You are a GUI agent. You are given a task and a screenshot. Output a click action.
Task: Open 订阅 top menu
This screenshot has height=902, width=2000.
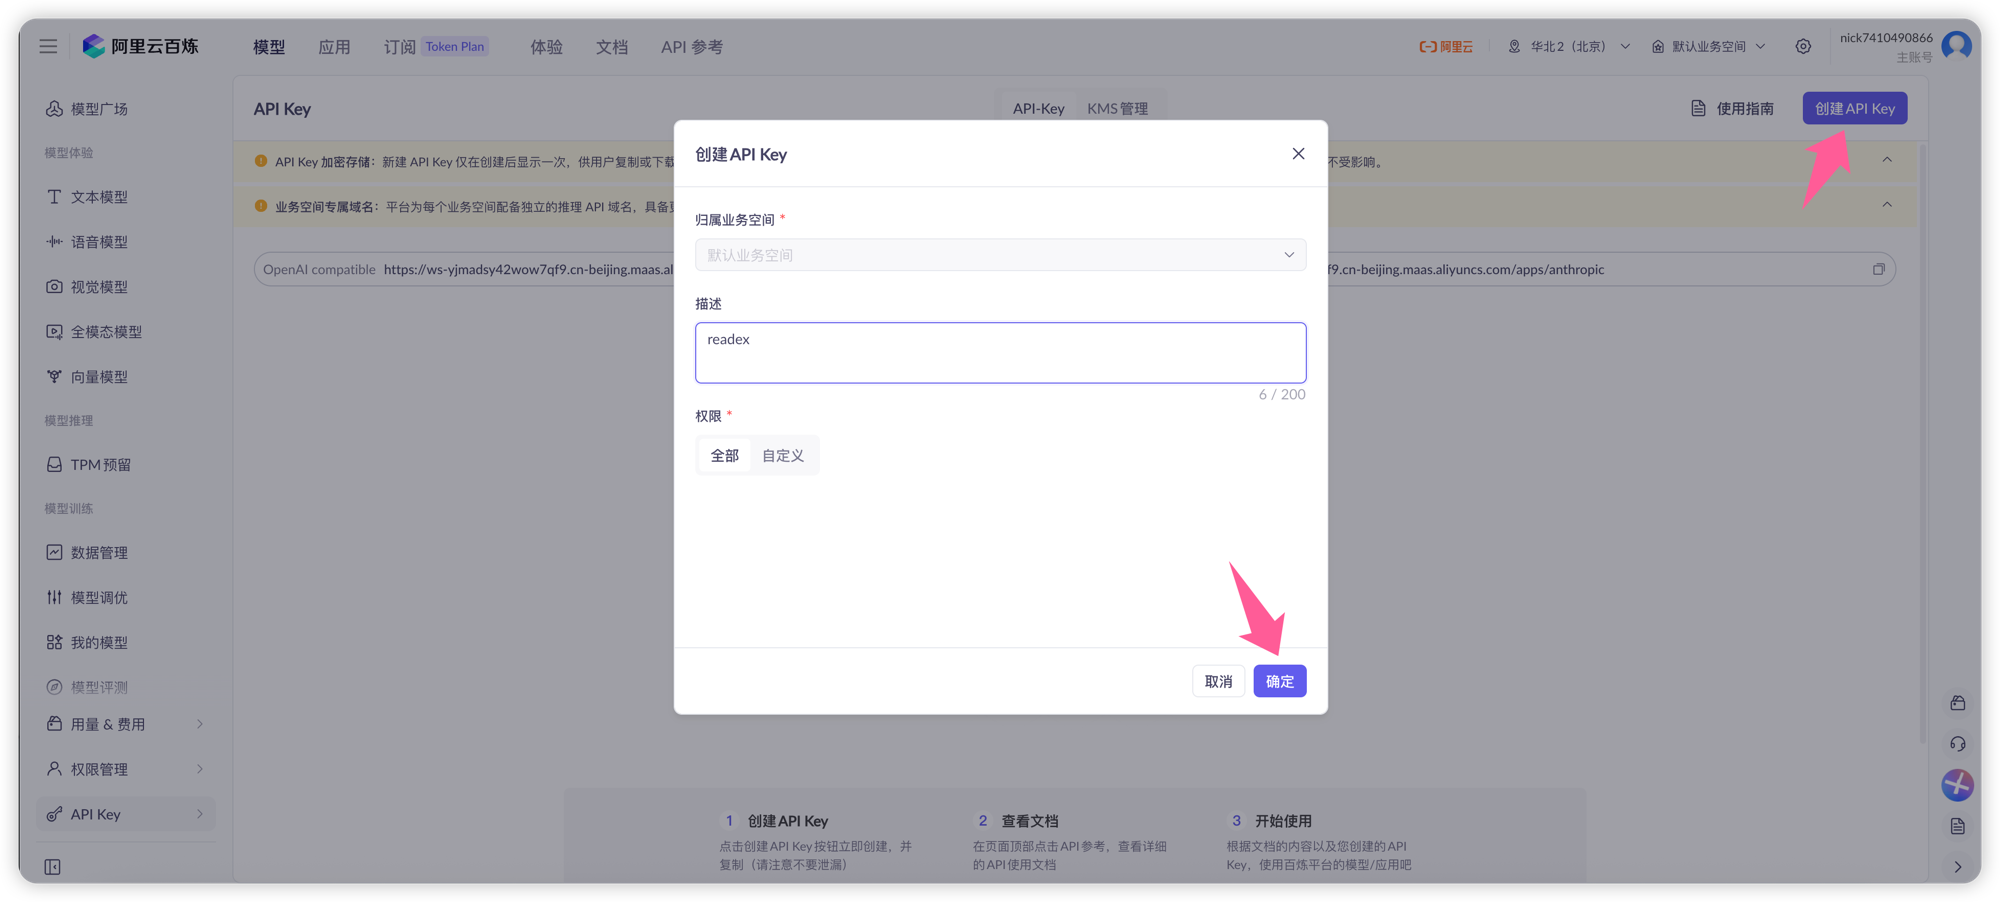pos(399,47)
